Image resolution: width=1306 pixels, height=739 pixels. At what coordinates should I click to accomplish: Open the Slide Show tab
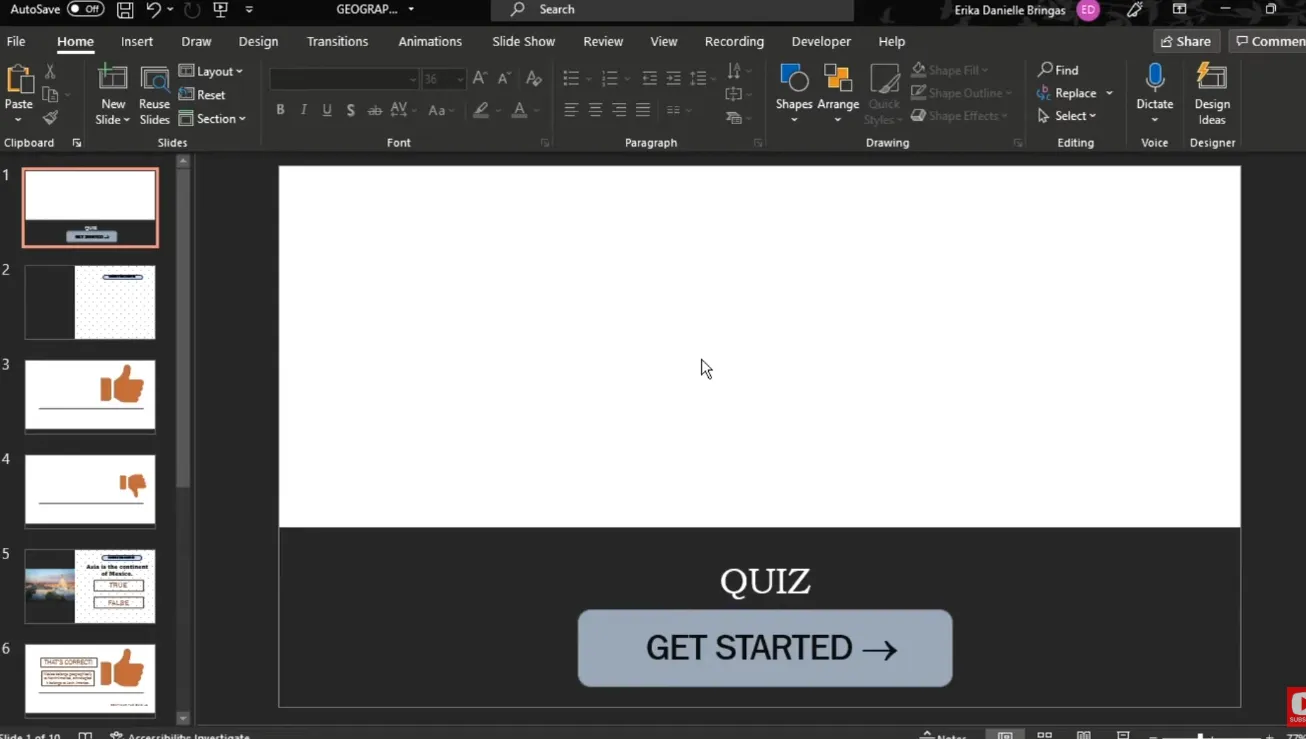point(523,41)
